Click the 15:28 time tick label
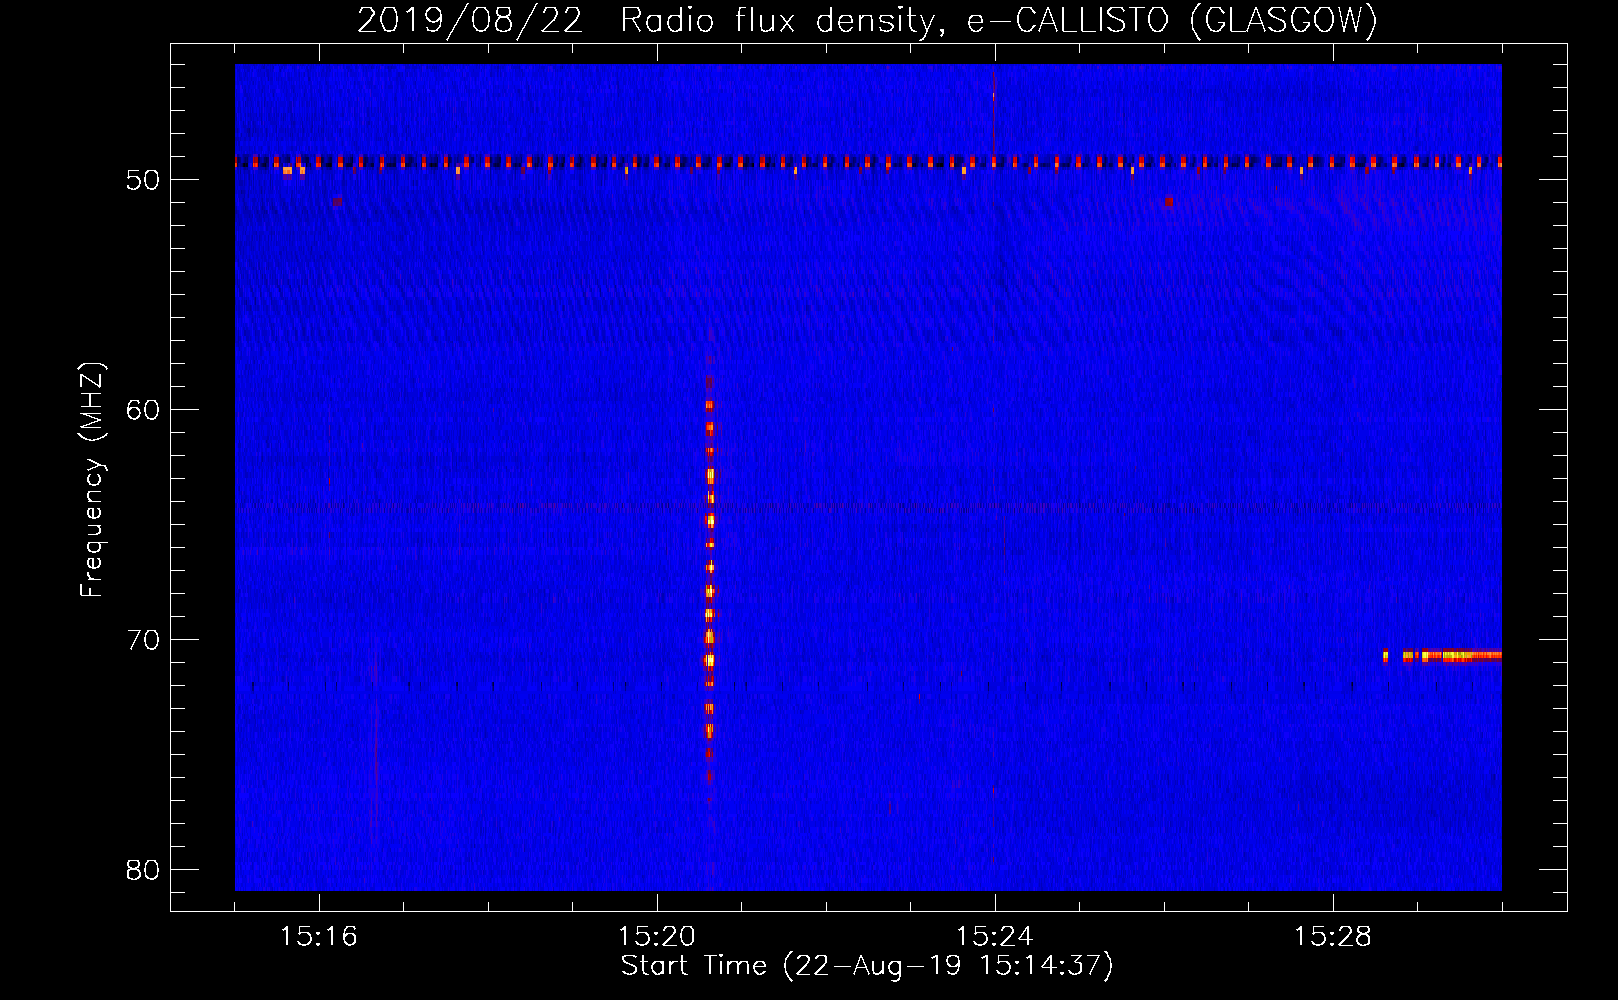Screen dimensions: 1618x1000 point(1333,936)
